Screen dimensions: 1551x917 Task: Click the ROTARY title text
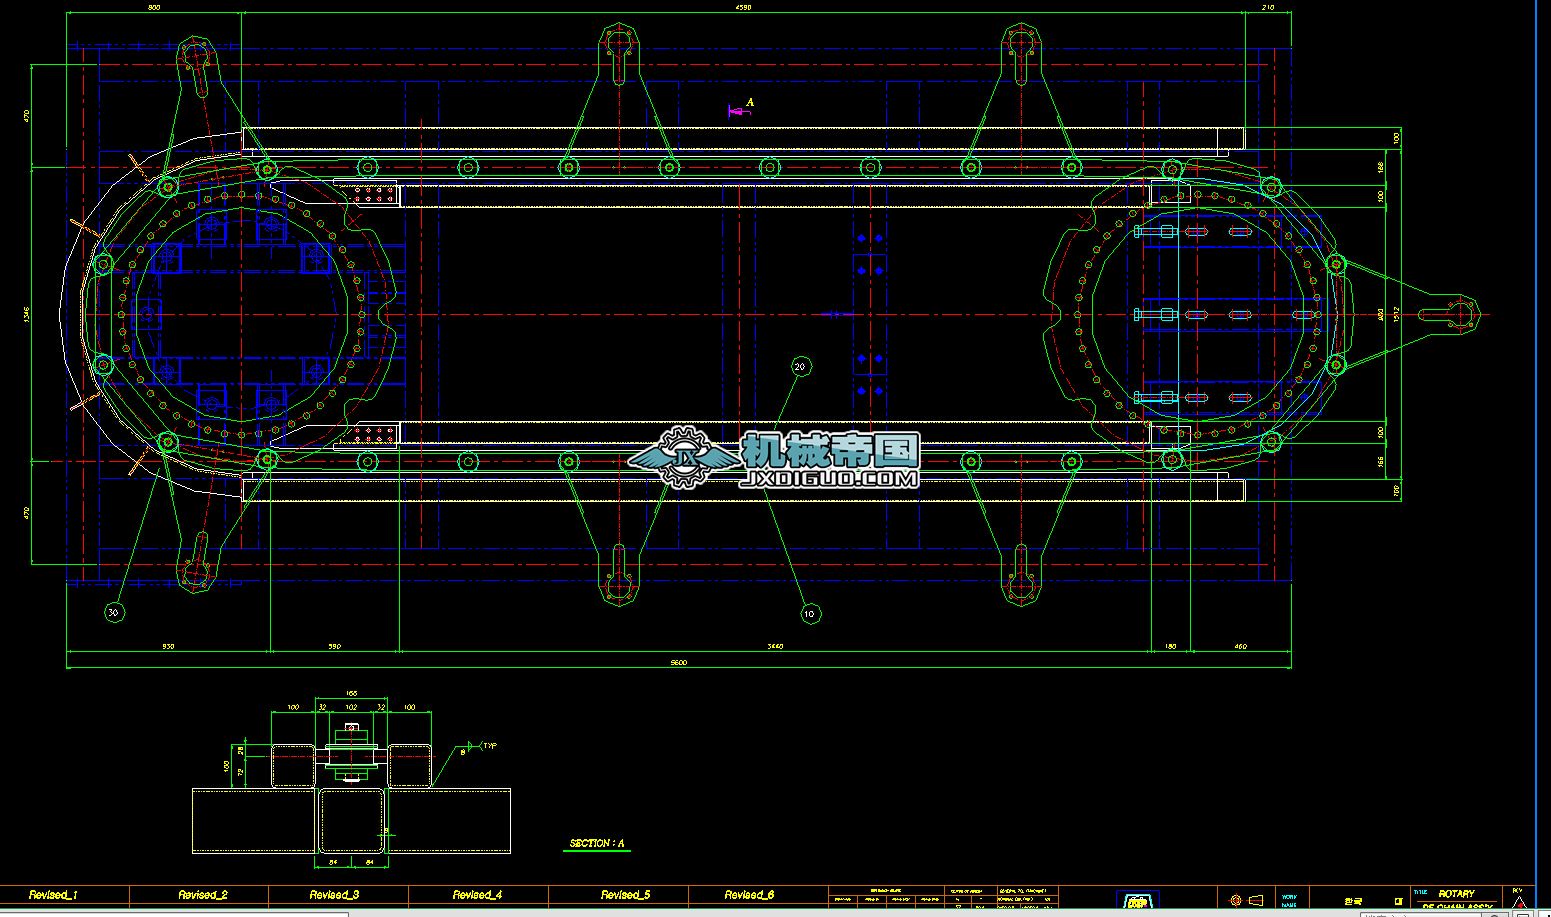point(1456,893)
